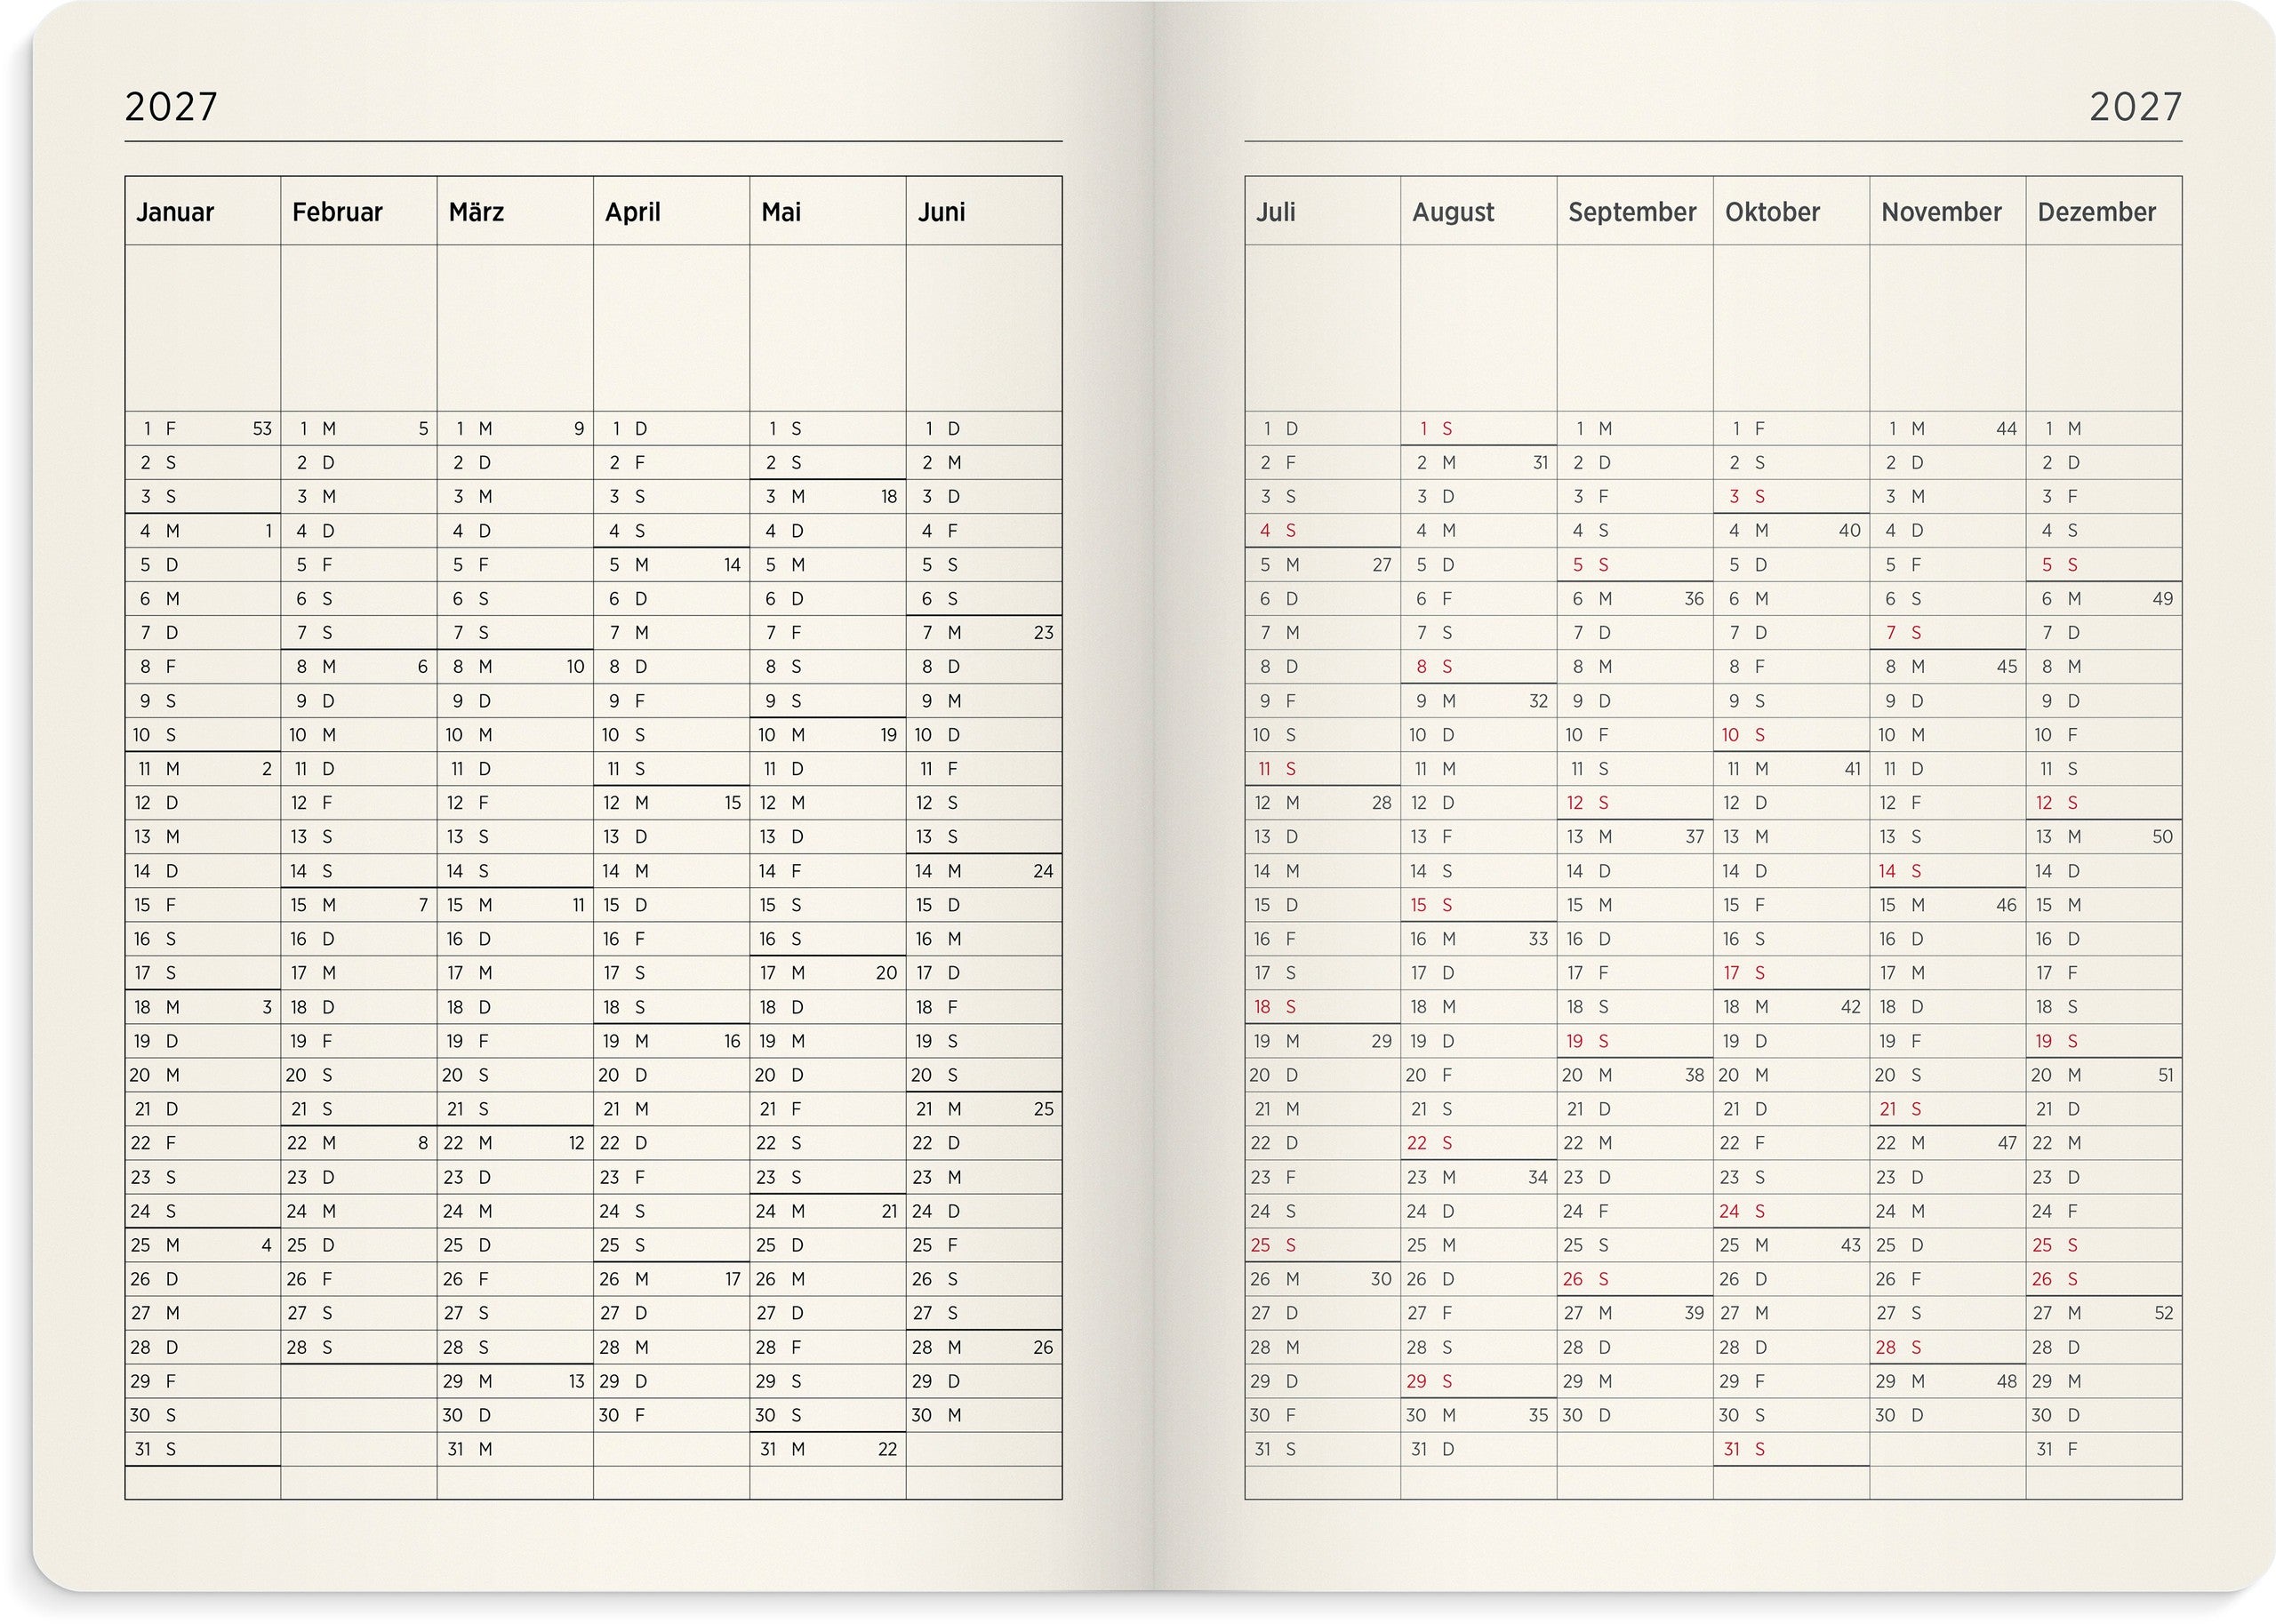Select week number 52 in Dezember
This screenshot has width=2276, height=1624.
pos(2162,1313)
